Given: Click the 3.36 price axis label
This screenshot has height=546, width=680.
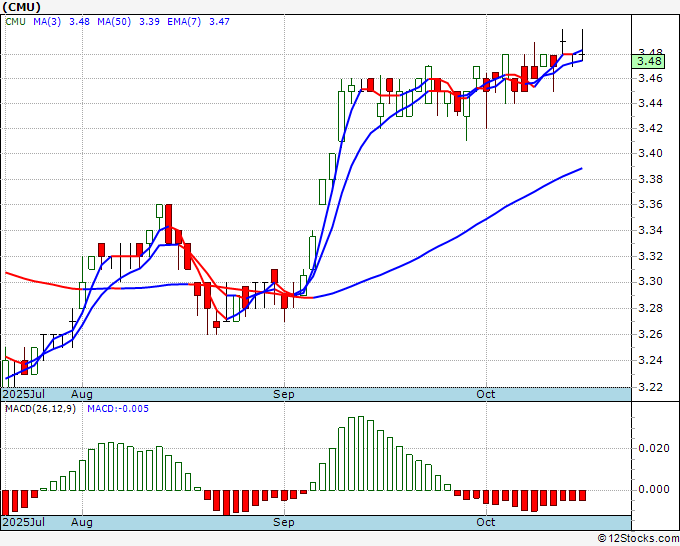Looking at the screenshot, I should tap(650, 204).
